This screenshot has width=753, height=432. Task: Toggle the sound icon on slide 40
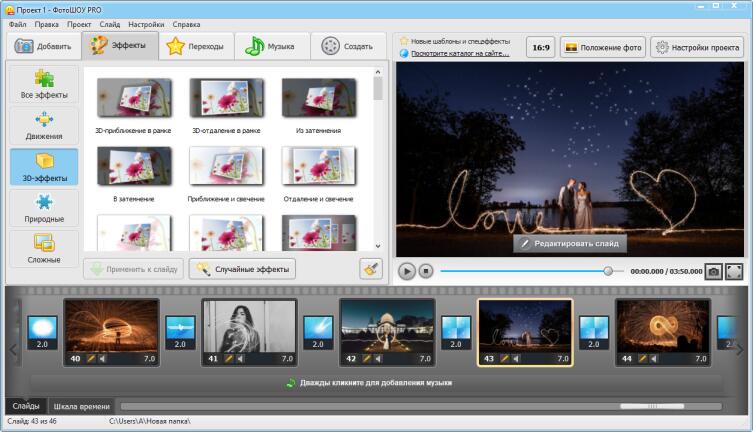[x=102, y=358]
